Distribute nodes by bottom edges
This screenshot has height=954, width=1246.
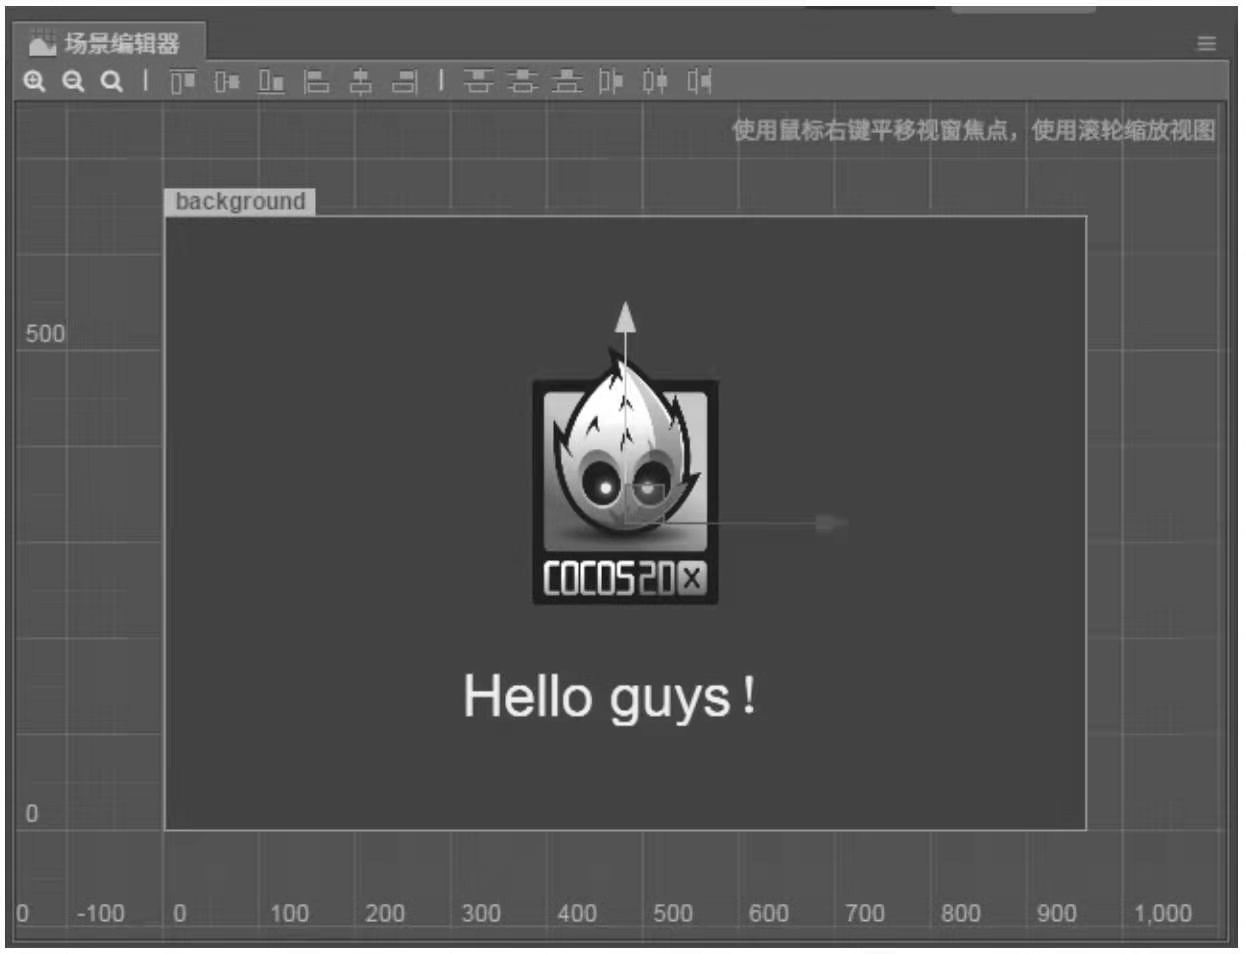[x=567, y=81]
